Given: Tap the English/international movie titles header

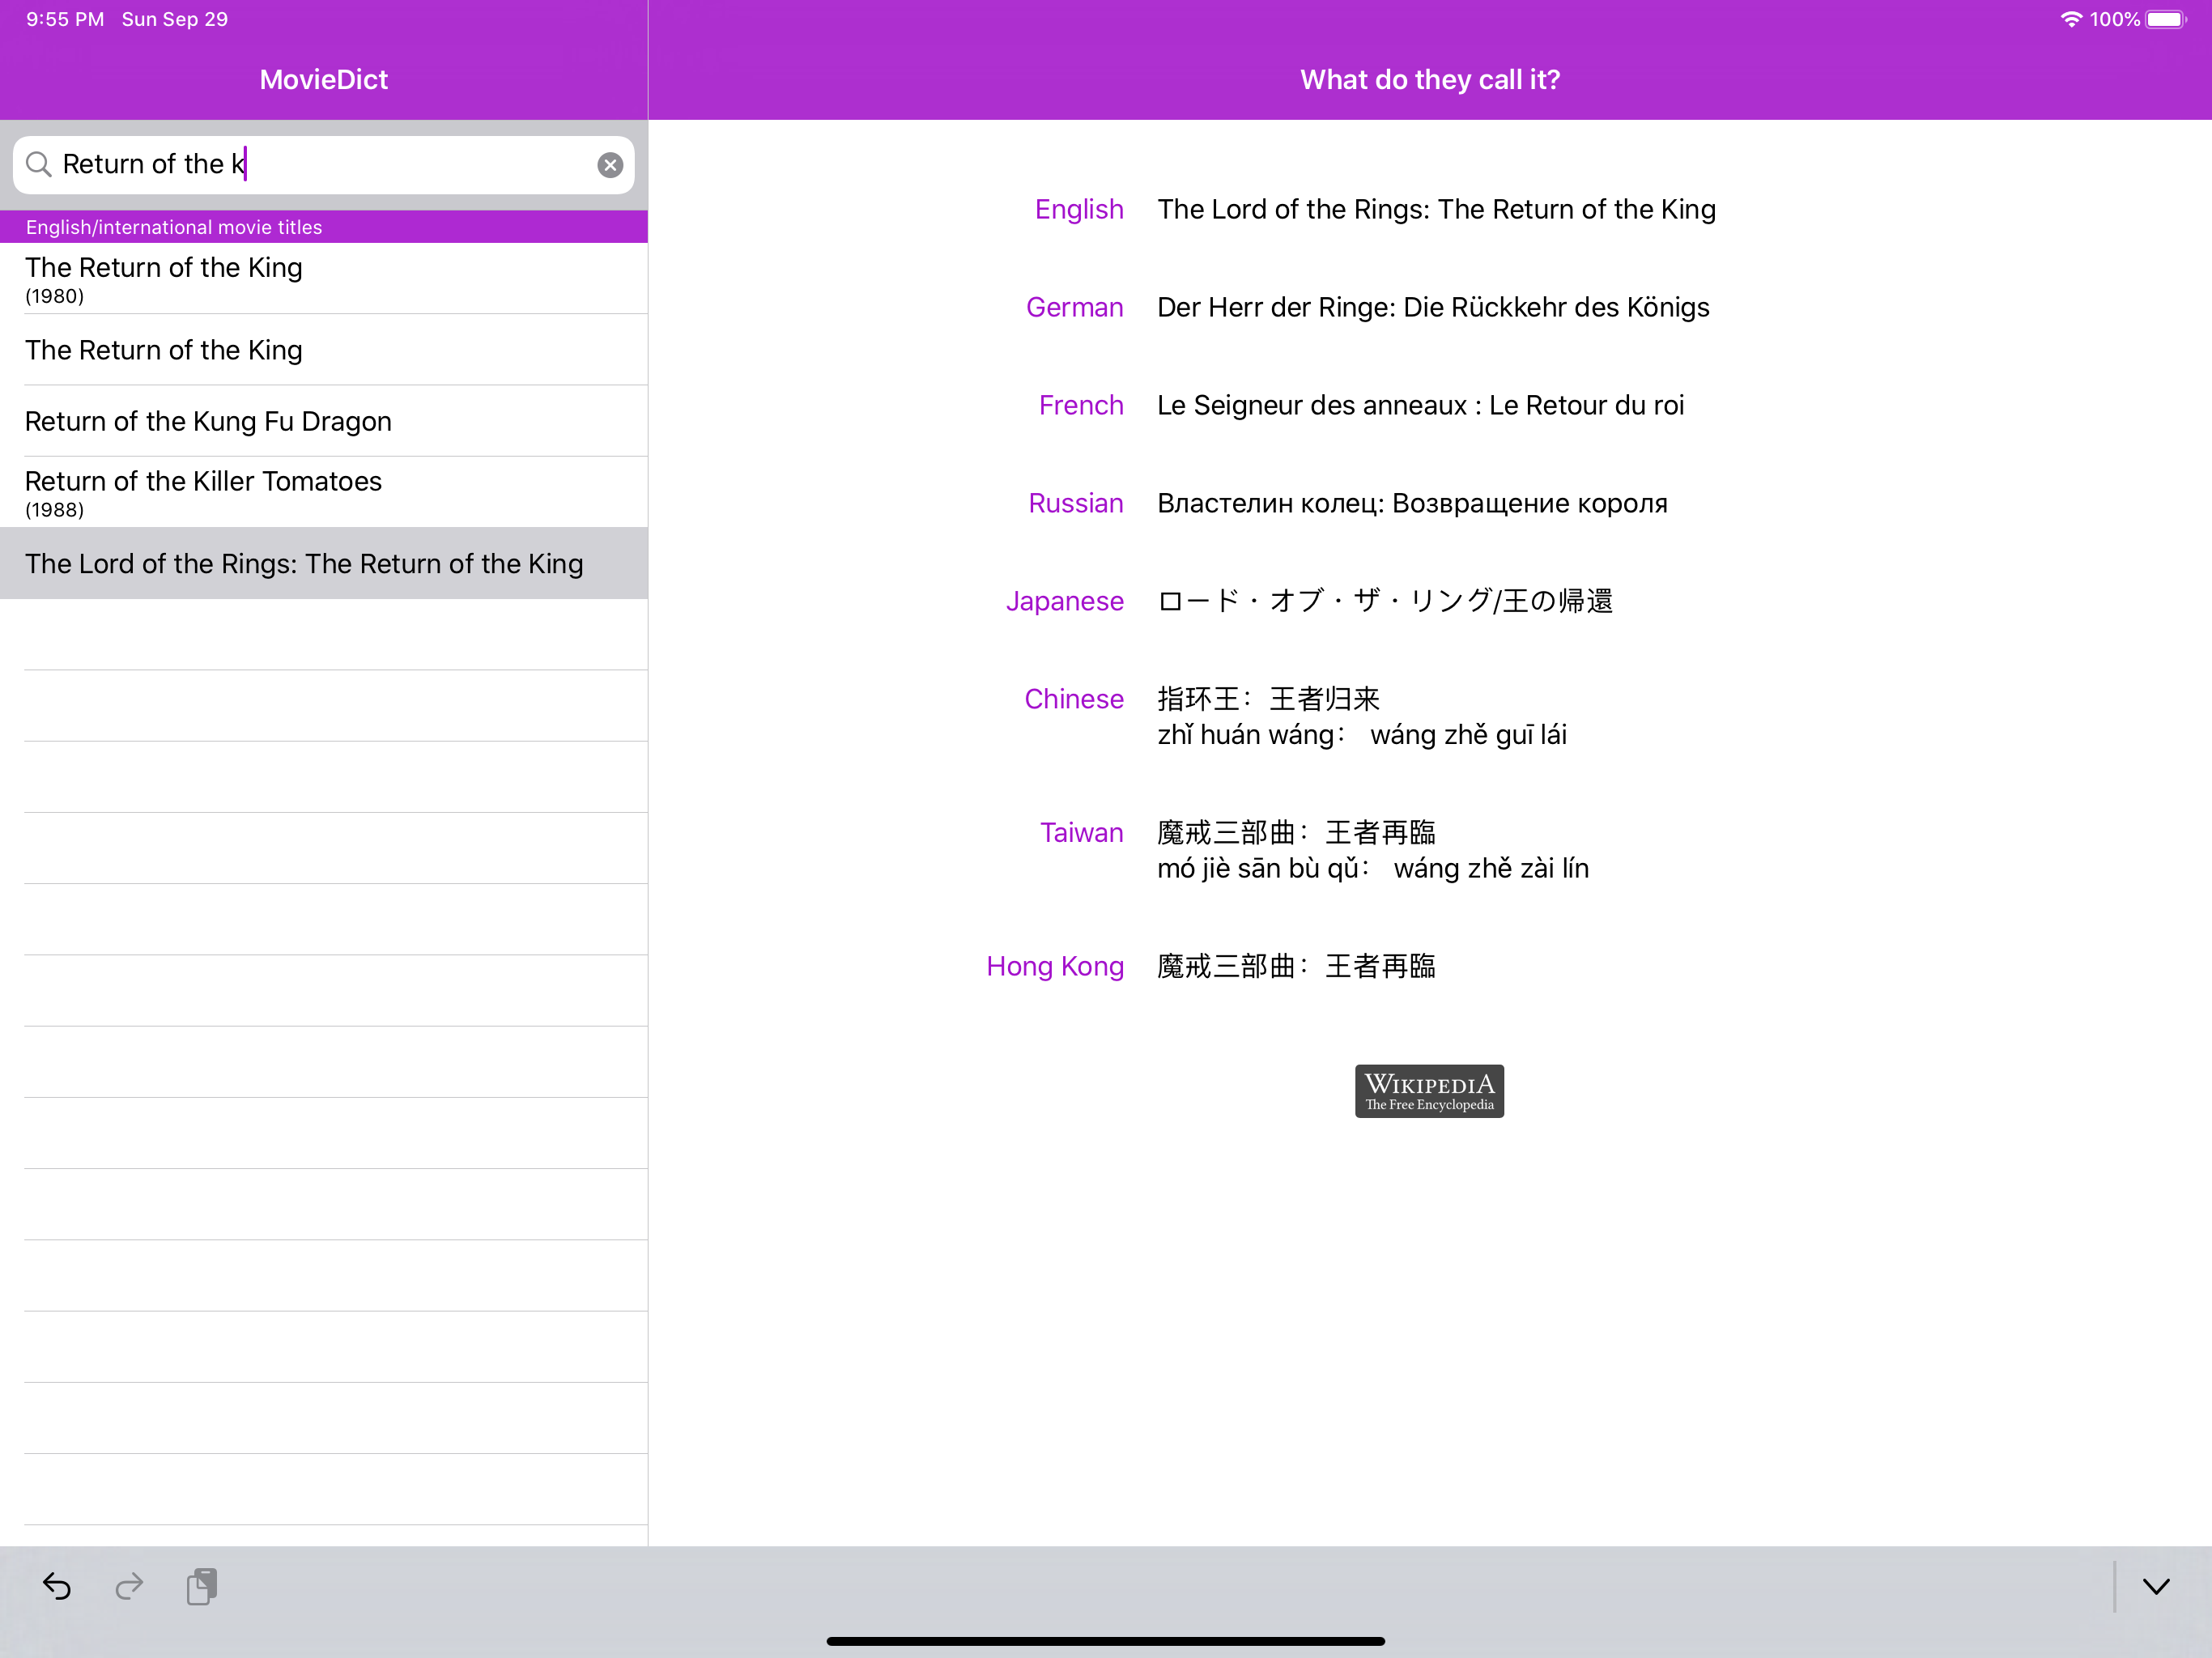Looking at the screenshot, I should (324, 227).
